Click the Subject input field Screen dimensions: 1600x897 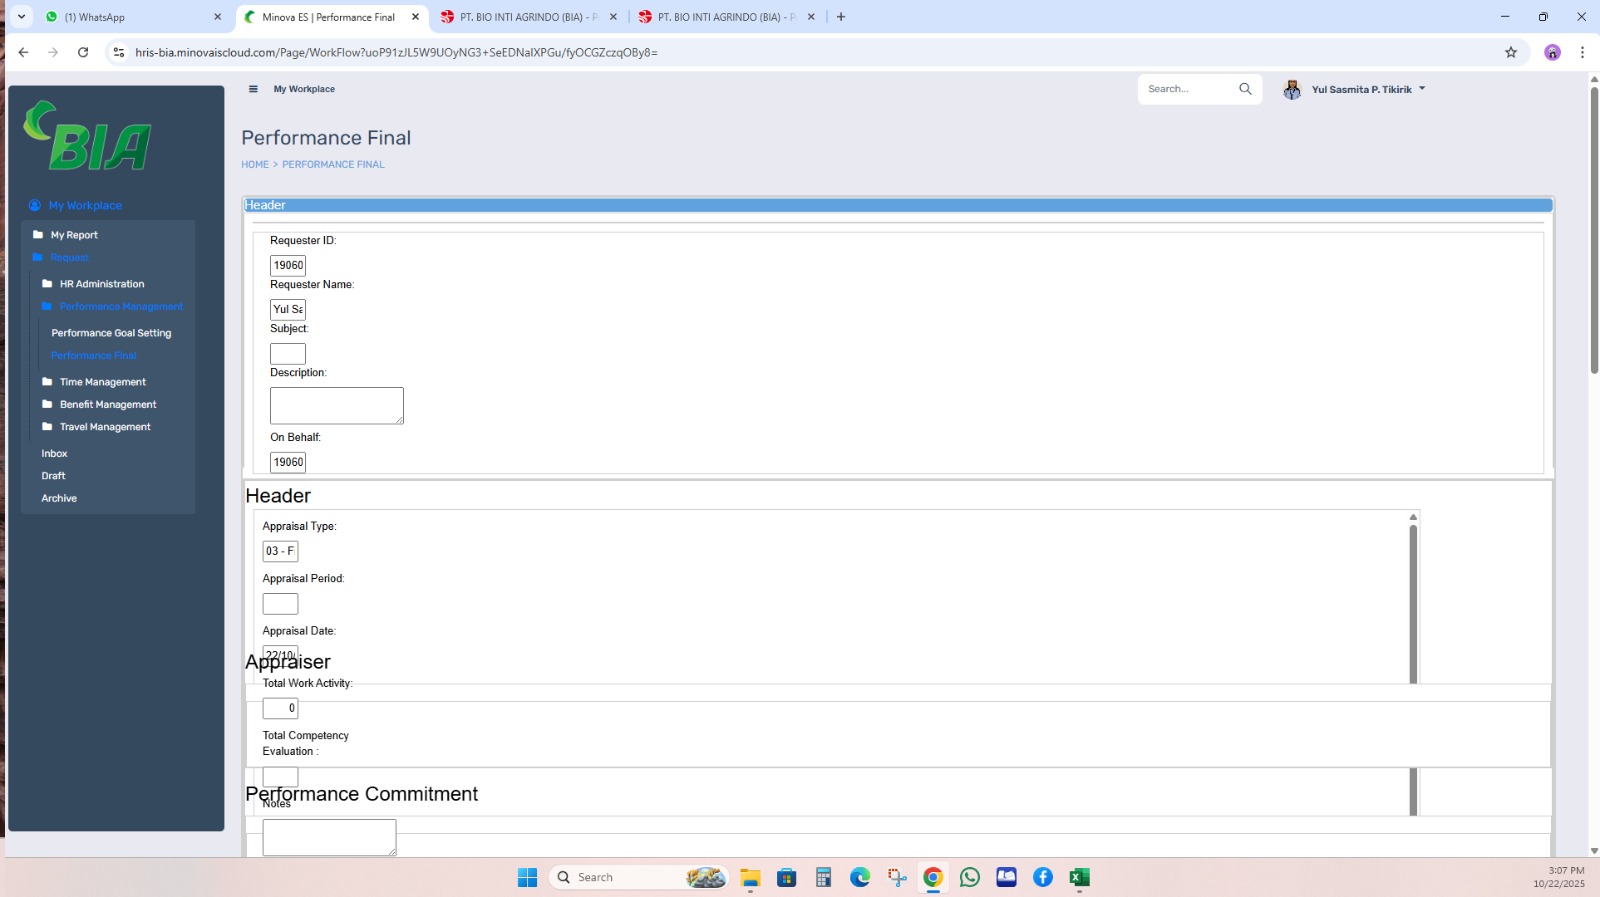[x=288, y=354]
